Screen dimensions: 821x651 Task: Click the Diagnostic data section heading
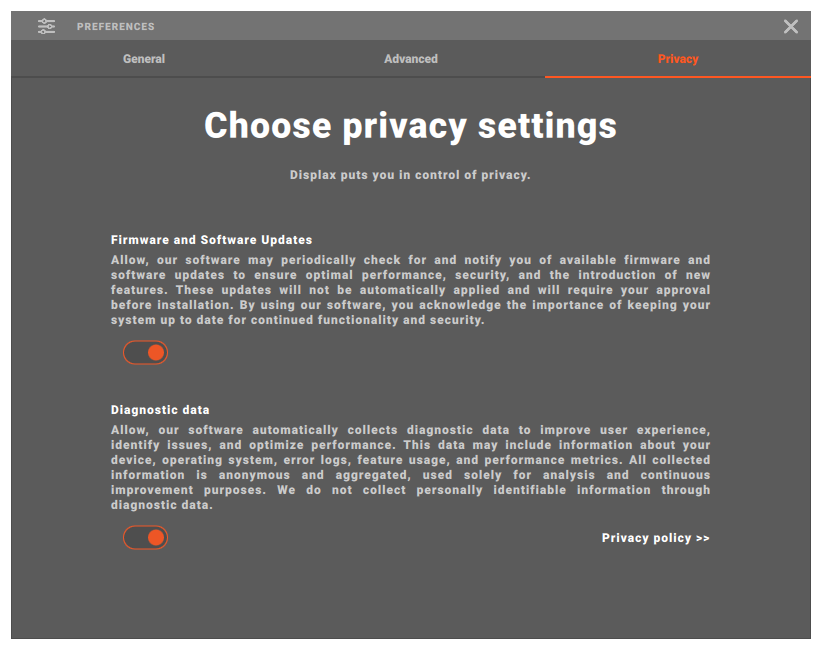[160, 410]
